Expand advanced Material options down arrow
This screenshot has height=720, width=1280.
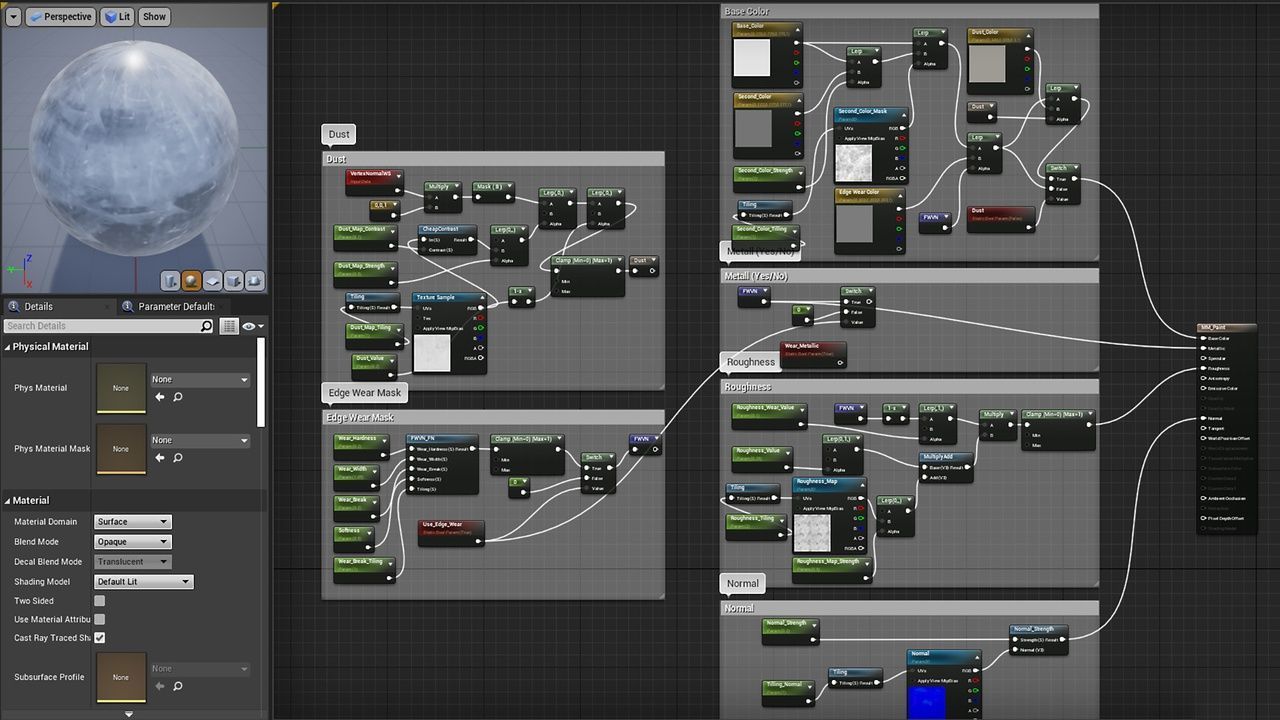(x=129, y=714)
